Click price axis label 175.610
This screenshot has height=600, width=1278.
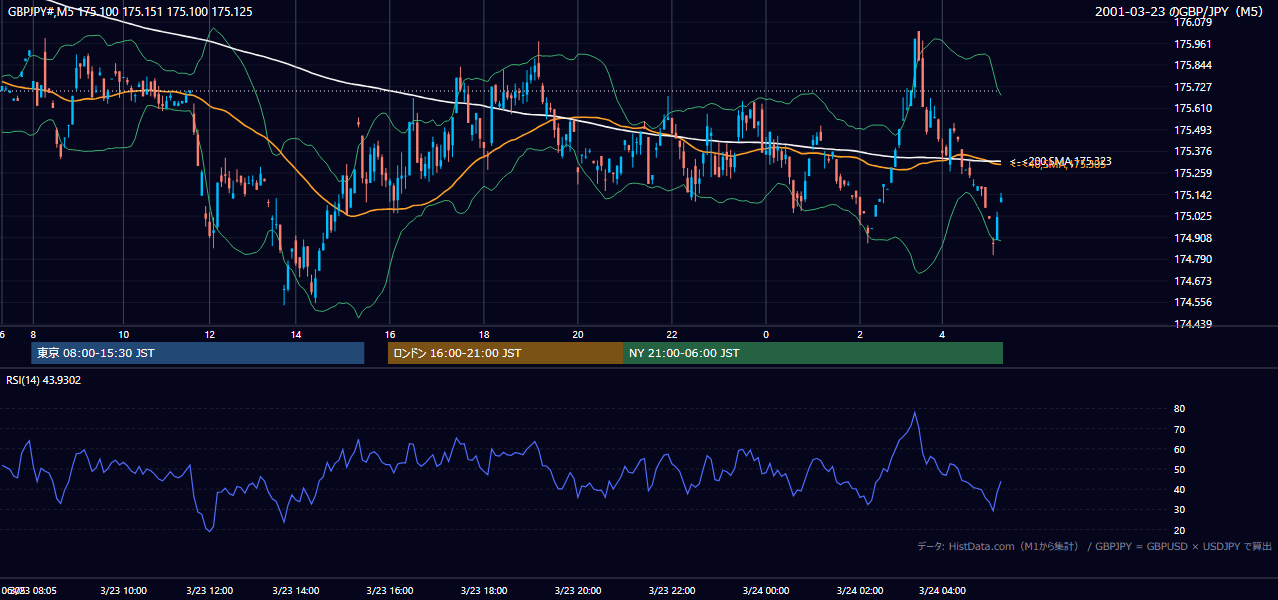click(x=1193, y=108)
